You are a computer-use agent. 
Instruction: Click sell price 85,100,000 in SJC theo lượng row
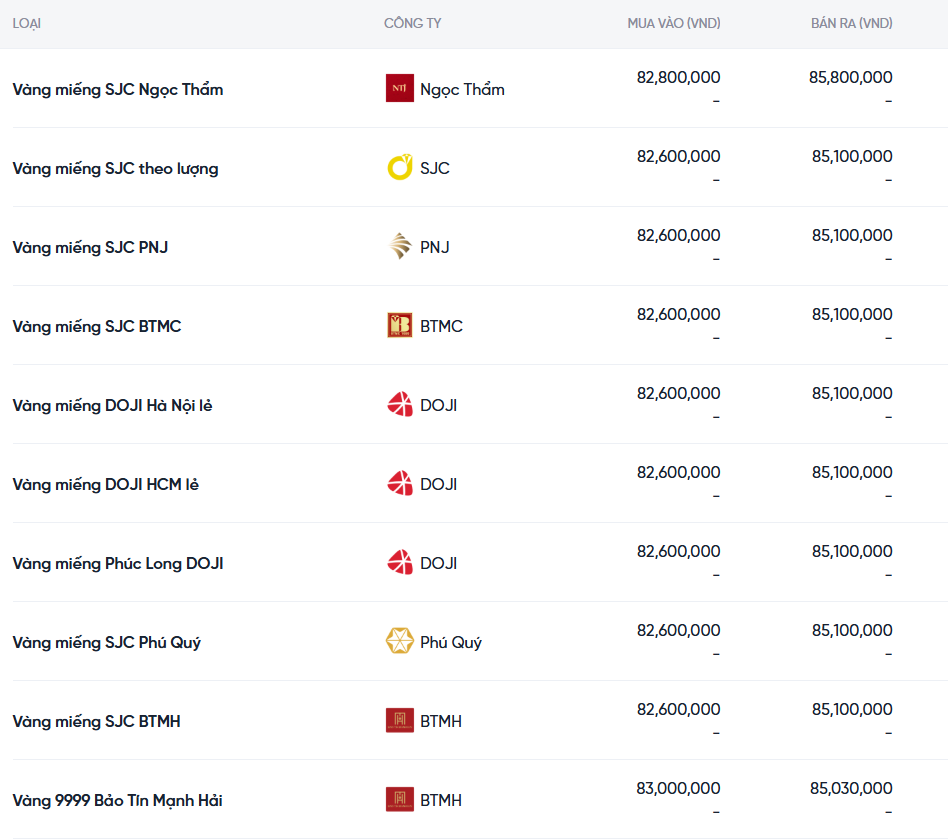[852, 157]
